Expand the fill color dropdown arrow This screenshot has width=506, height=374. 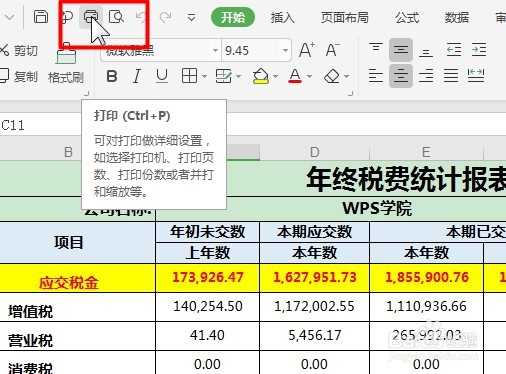(275, 76)
